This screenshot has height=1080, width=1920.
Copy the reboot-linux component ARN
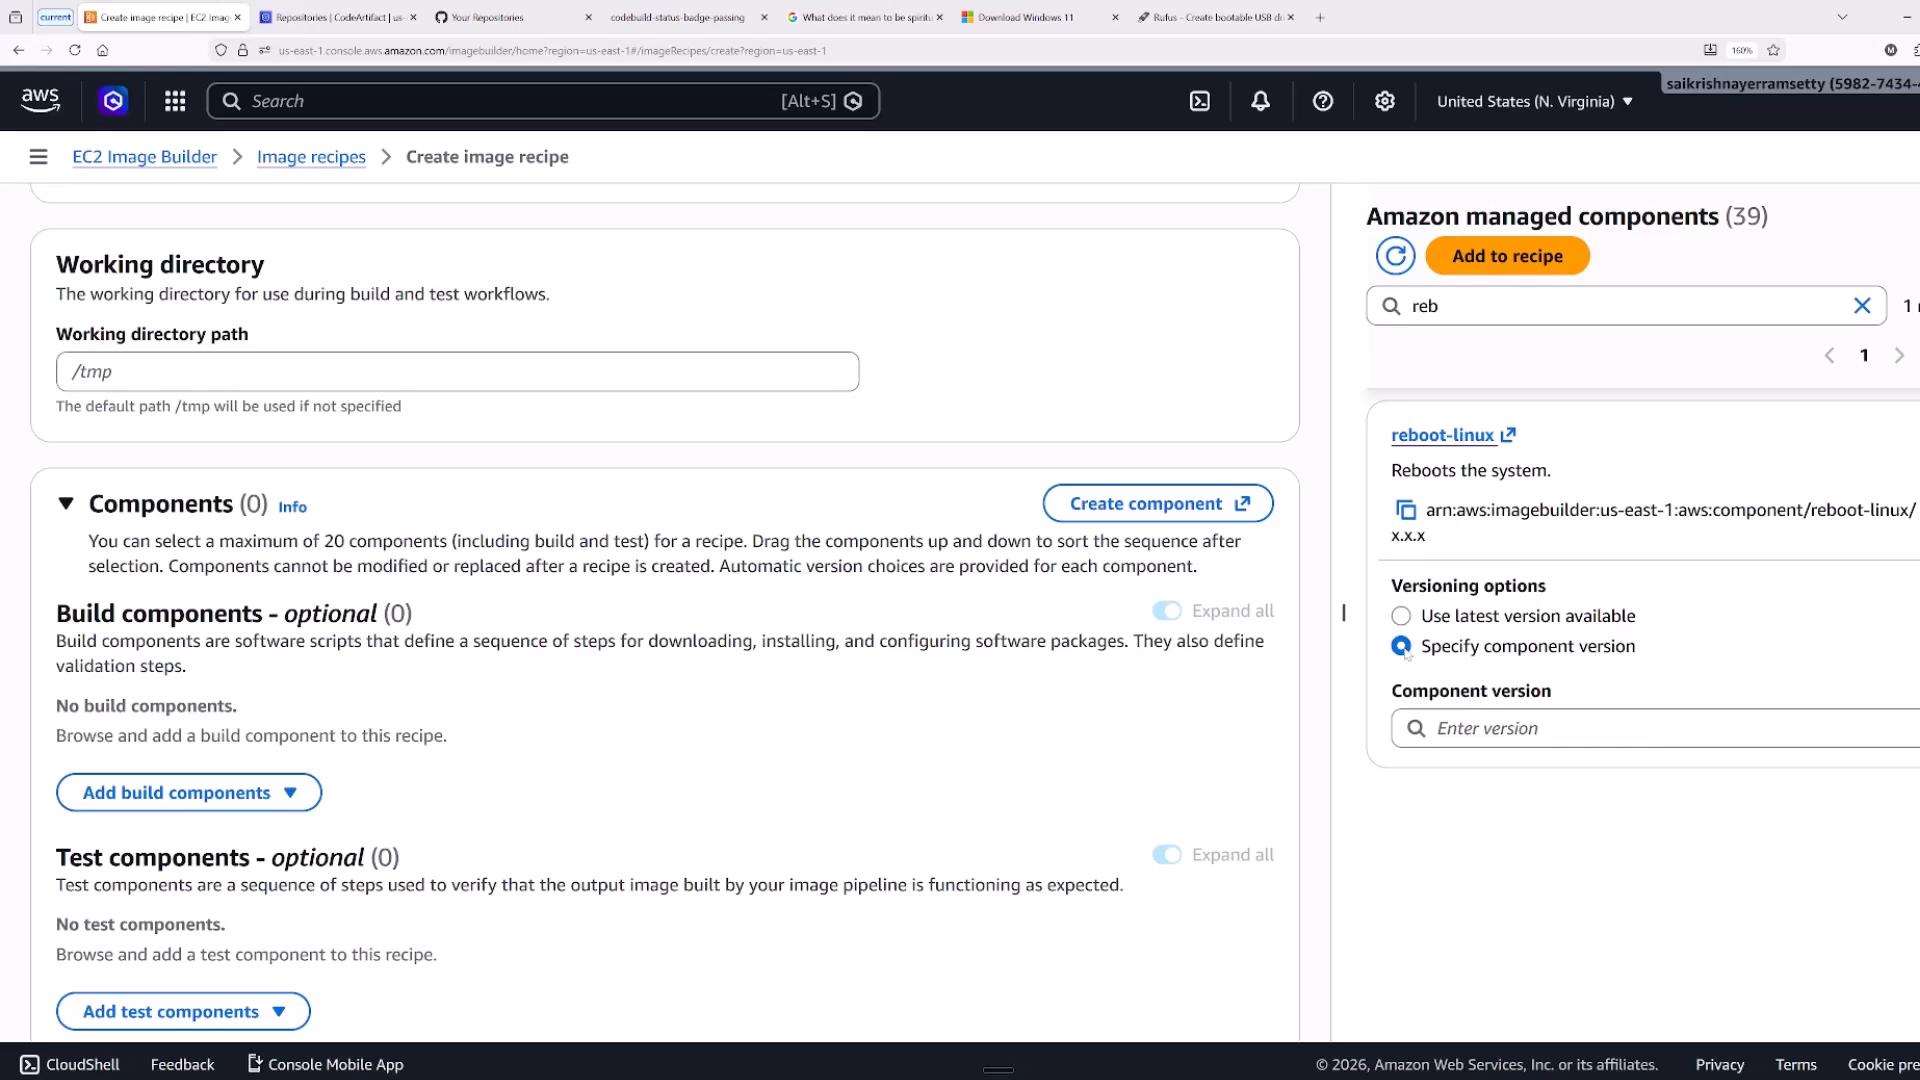tap(1405, 510)
